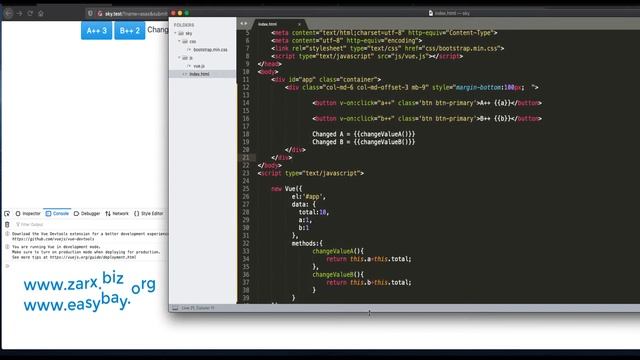Screen dimensions: 640x360
Task: Click the A++ 3 button
Action: pos(96,31)
